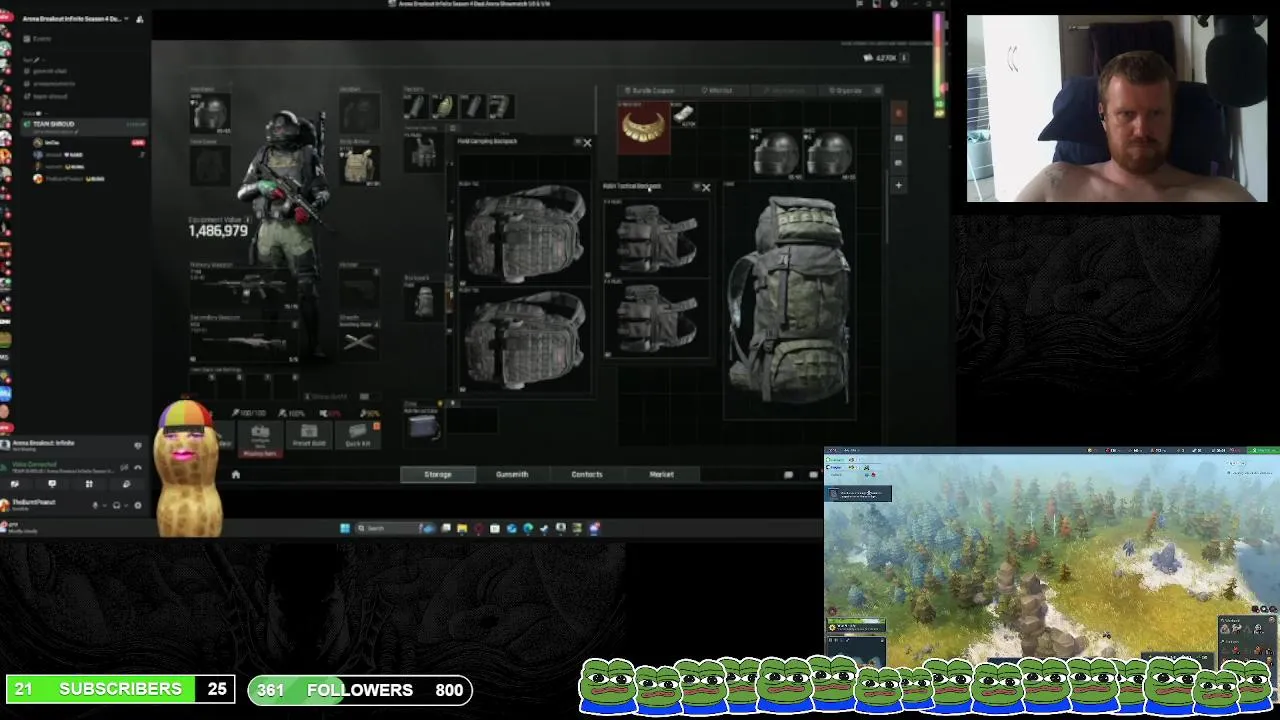Select the right helmet in the stash grid

pos(829,153)
